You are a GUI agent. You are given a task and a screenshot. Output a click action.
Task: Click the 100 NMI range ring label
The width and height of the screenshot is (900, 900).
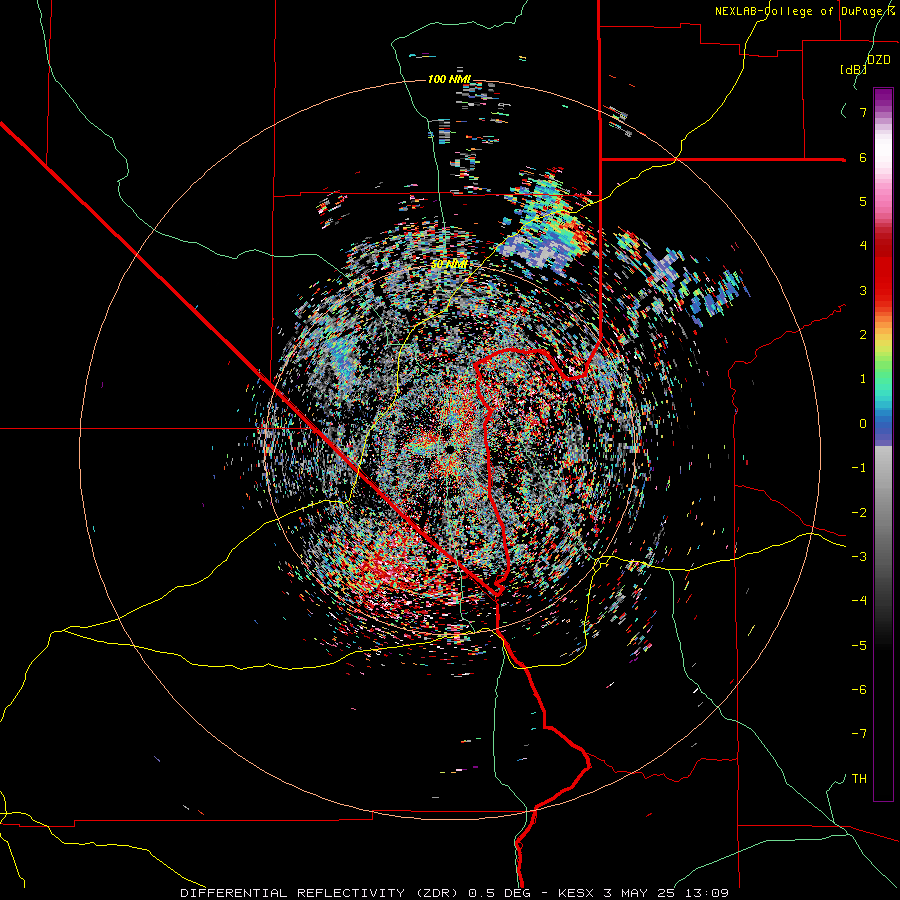click(x=449, y=79)
